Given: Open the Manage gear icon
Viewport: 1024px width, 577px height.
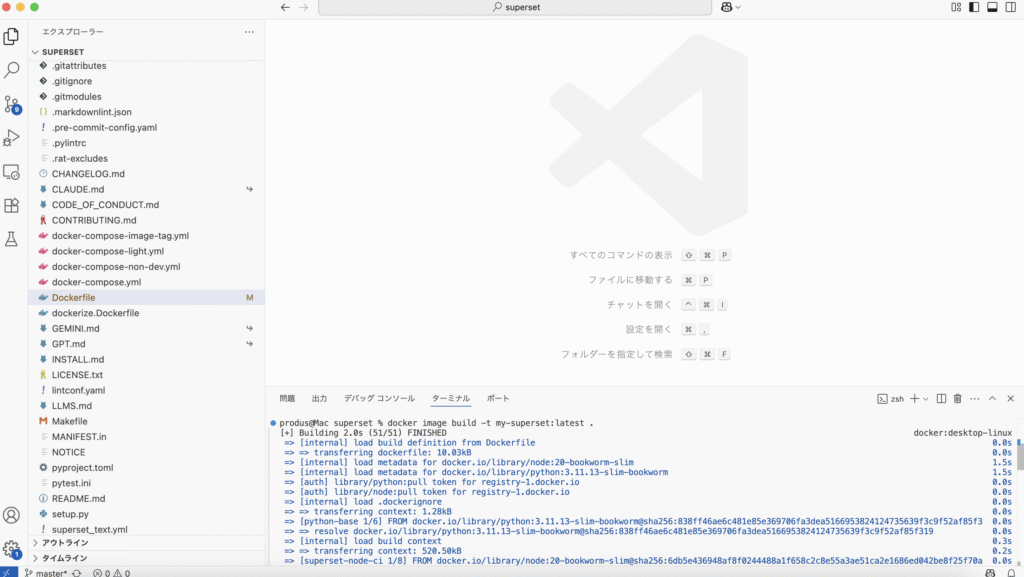Looking at the screenshot, I should [x=12, y=549].
